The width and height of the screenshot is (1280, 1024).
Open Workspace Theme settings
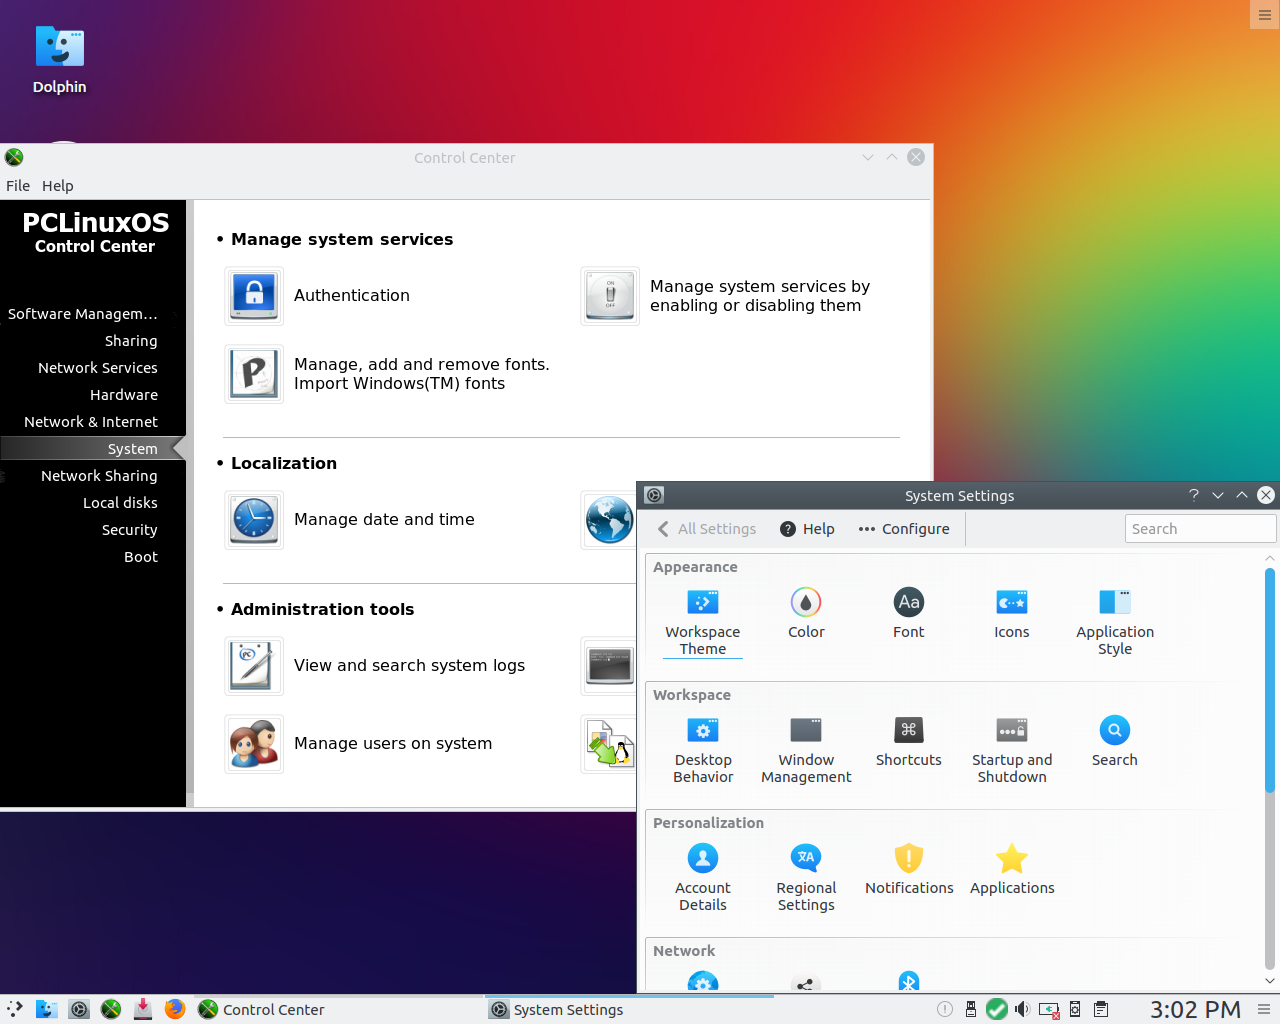coord(703,621)
